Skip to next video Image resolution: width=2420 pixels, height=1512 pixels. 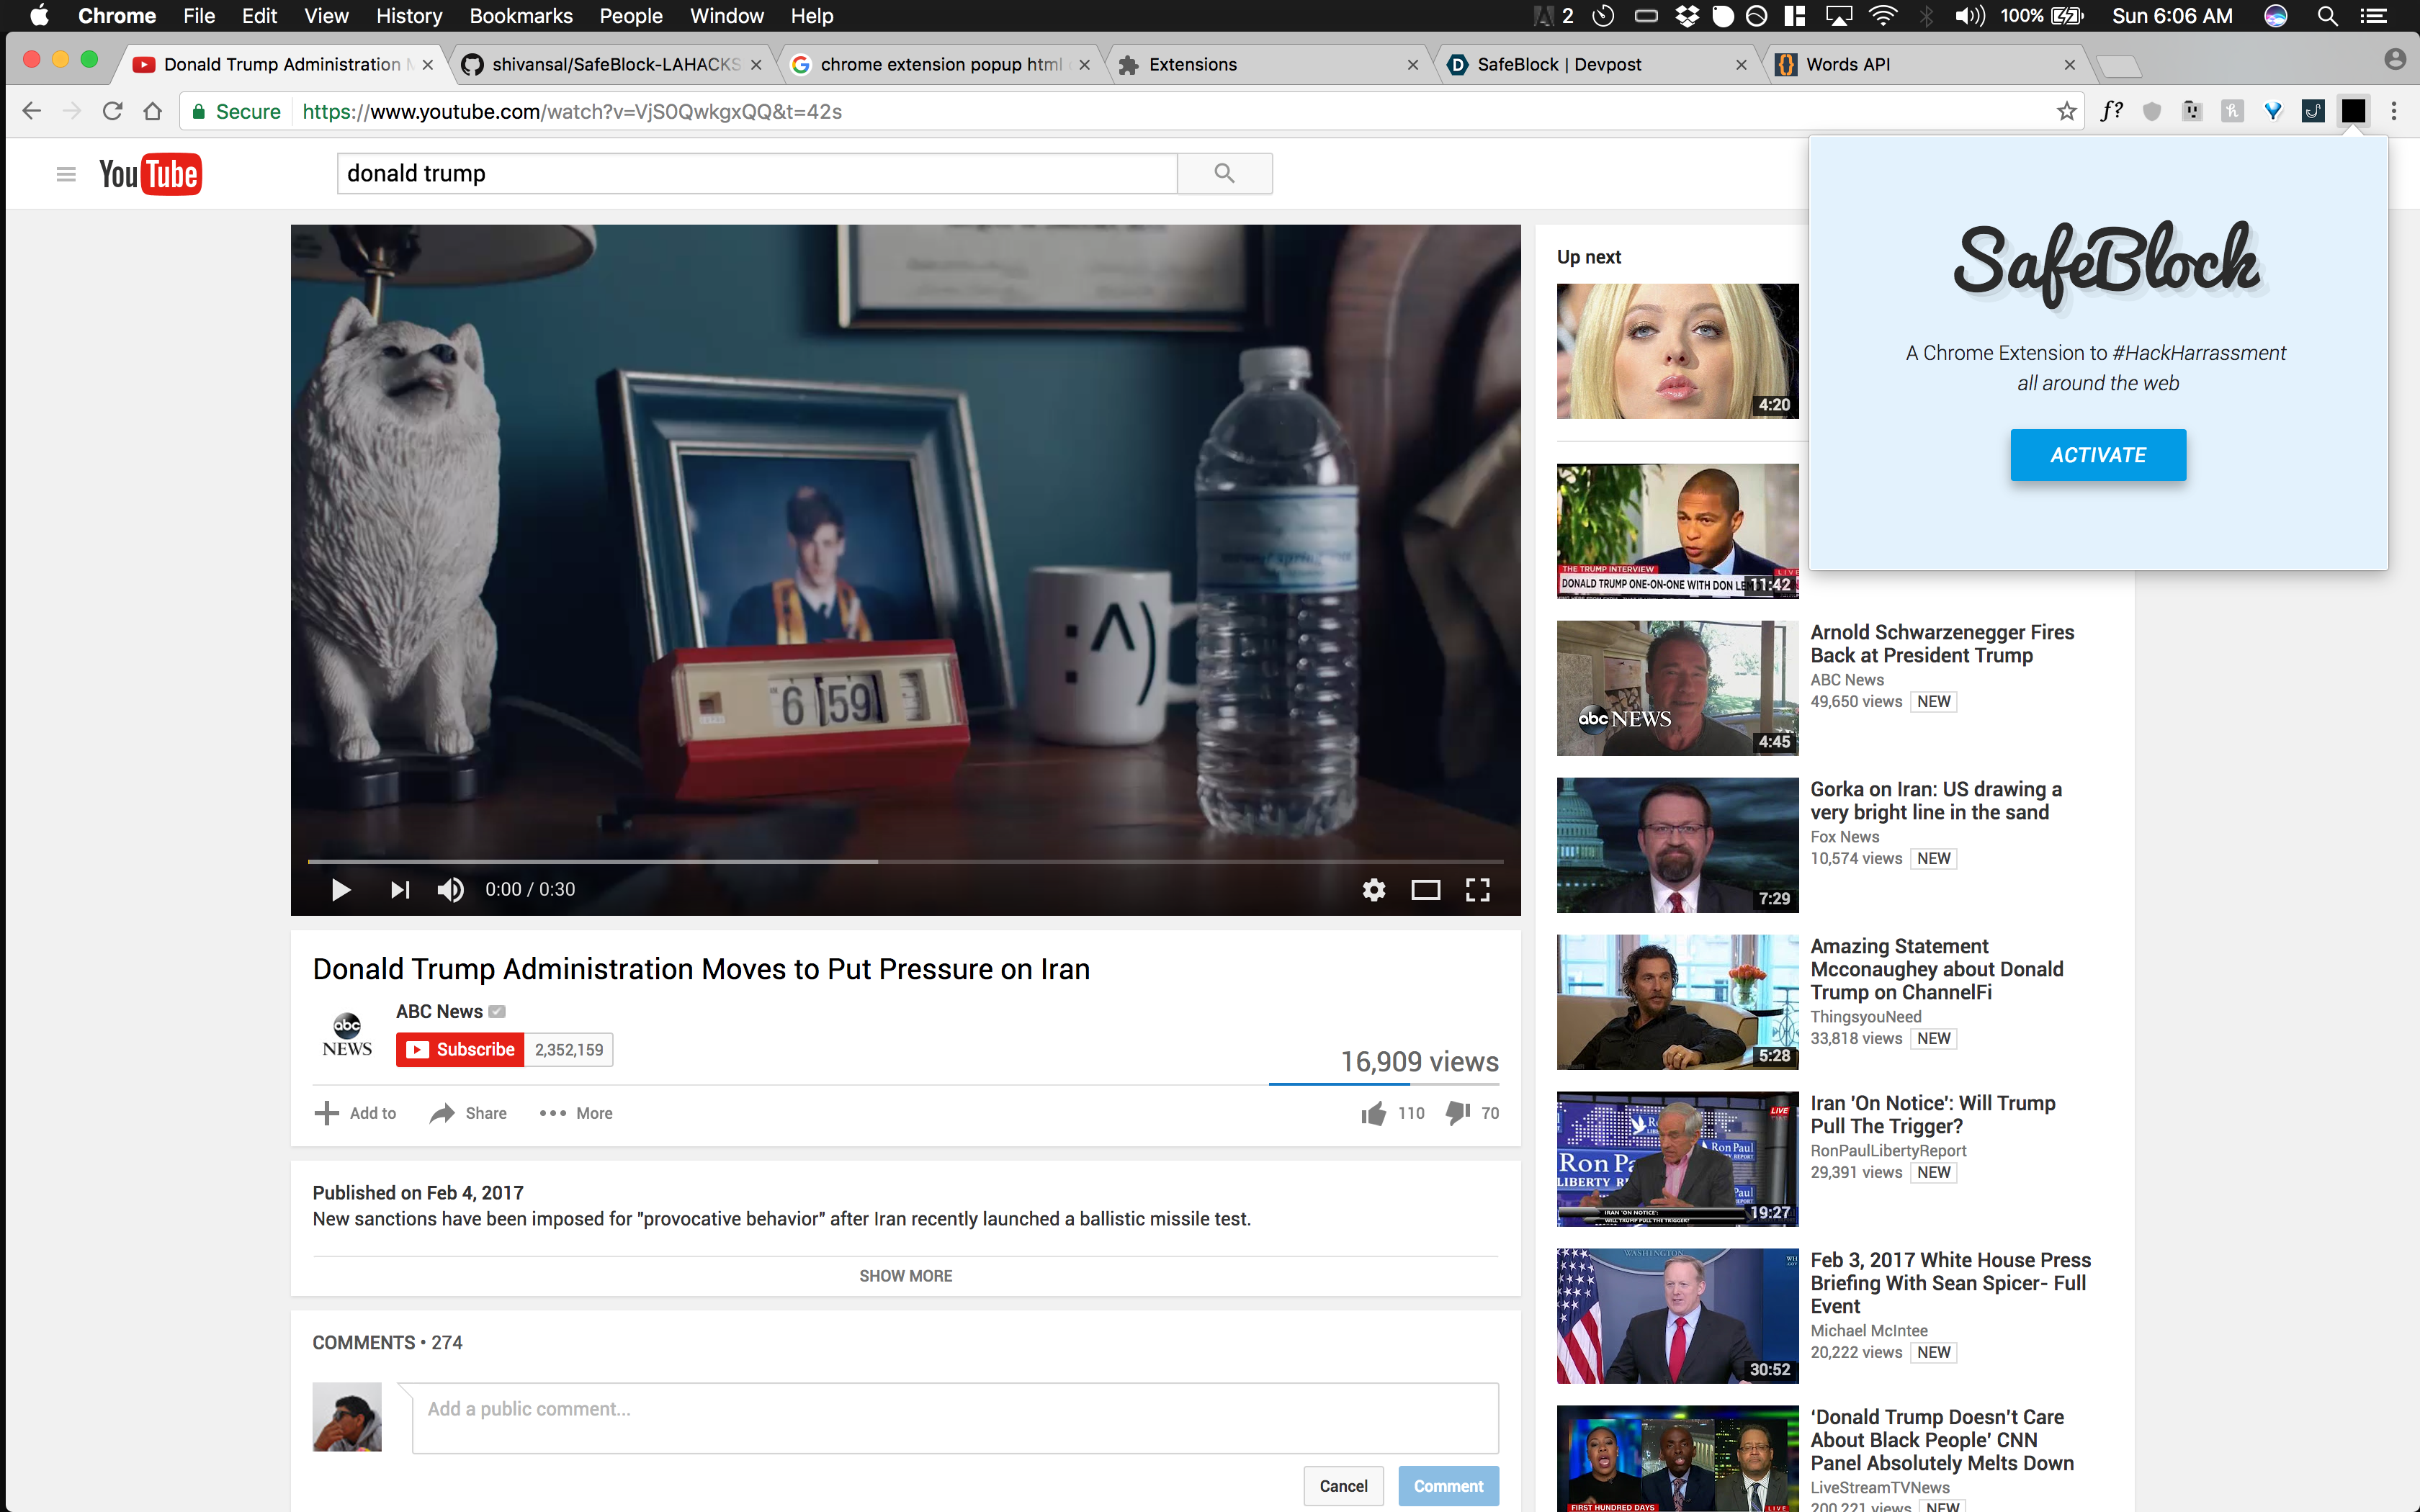400,889
